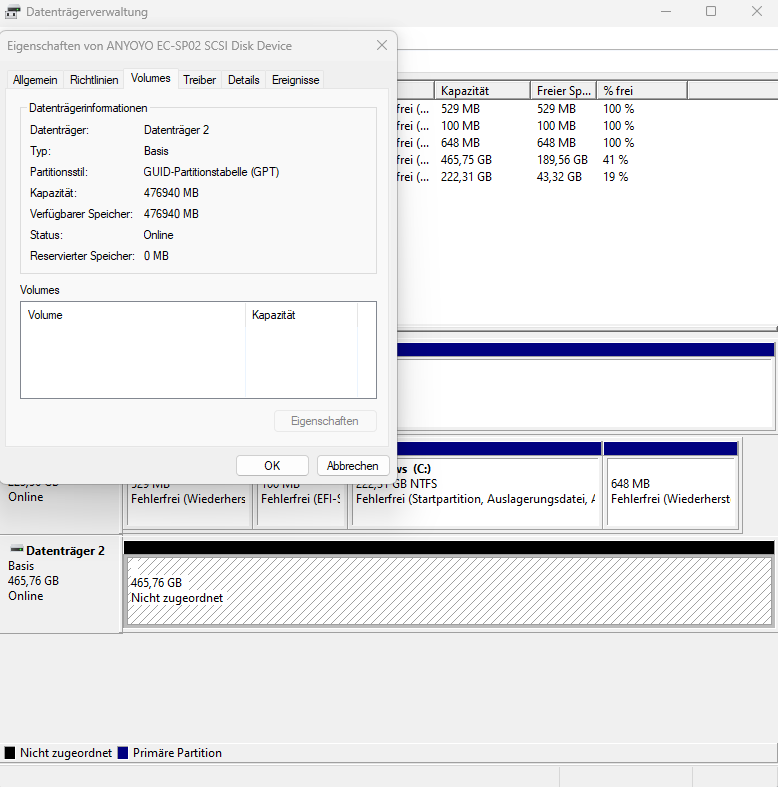The height and width of the screenshot is (787, 778).
Task: Click the 43,32 GB free space cell
Action: point(559,177)
